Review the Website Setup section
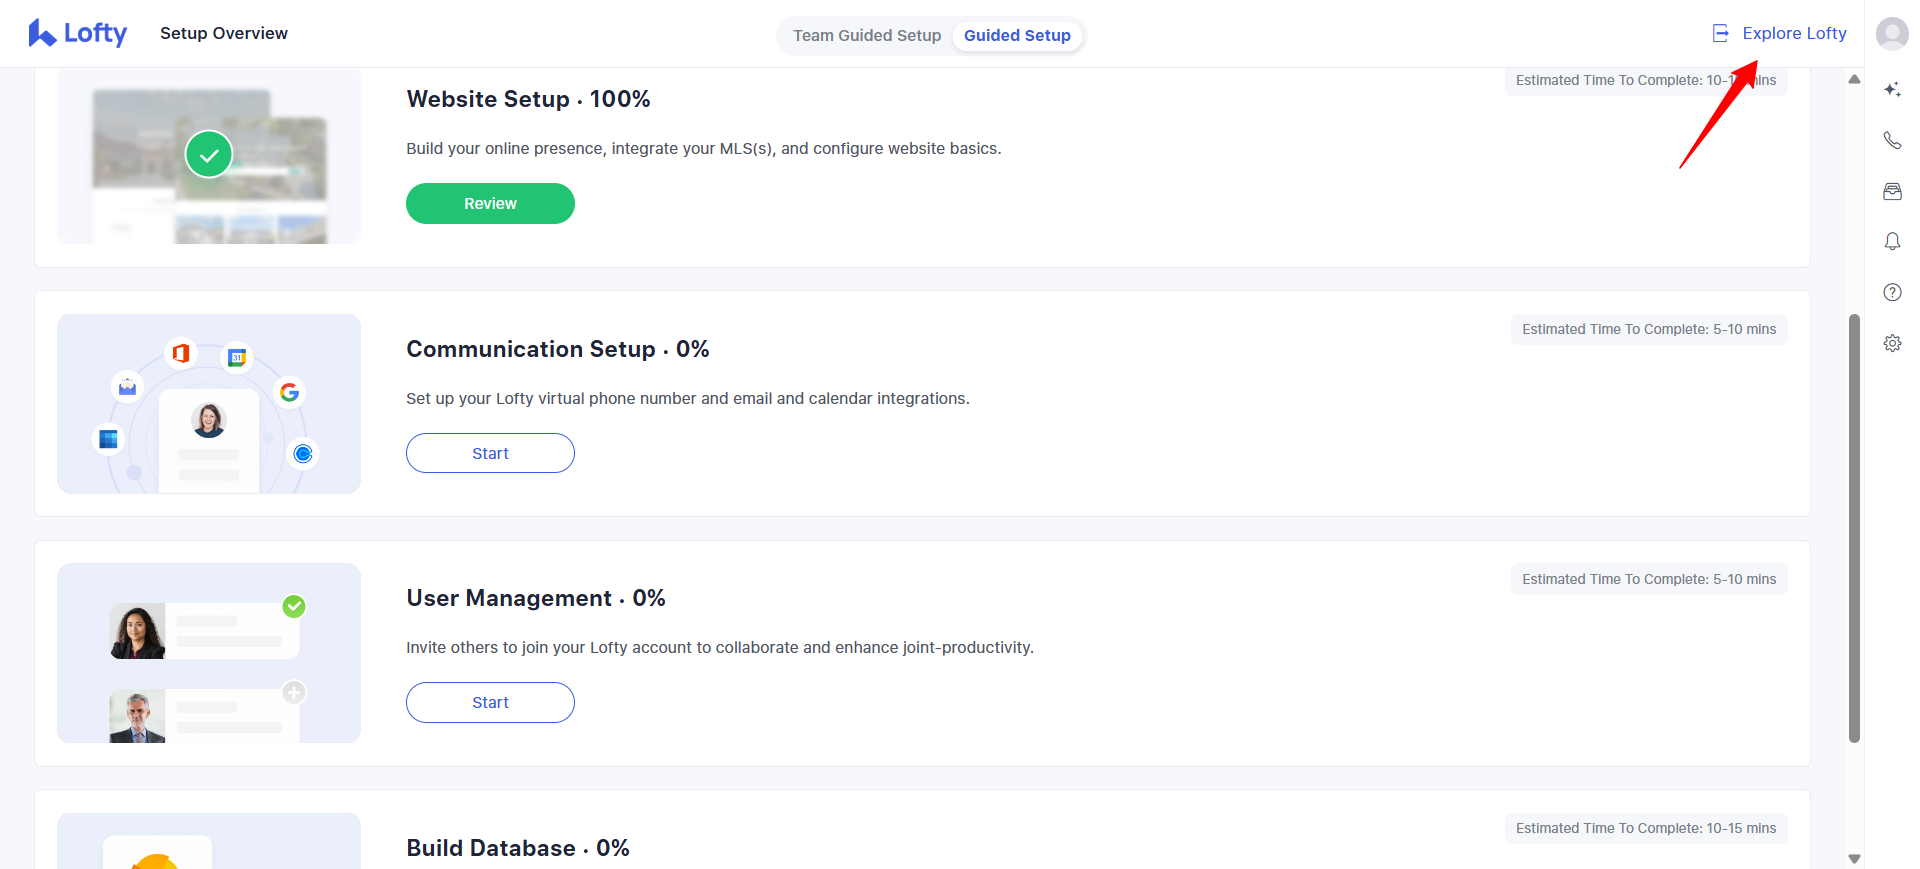The width and height of the screenshot is (1920, 869). 490,204
